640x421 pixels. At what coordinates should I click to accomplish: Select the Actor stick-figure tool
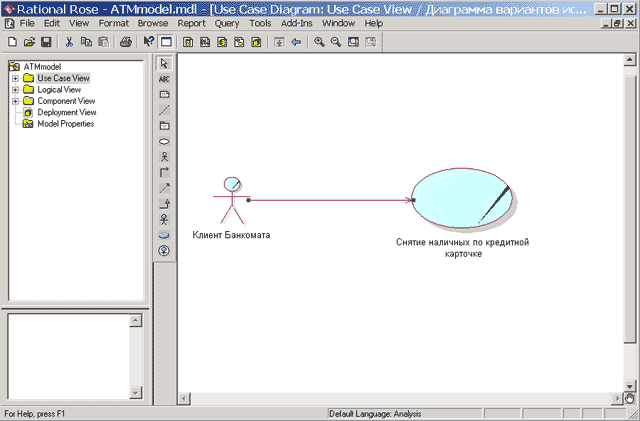tap(164, 157)
